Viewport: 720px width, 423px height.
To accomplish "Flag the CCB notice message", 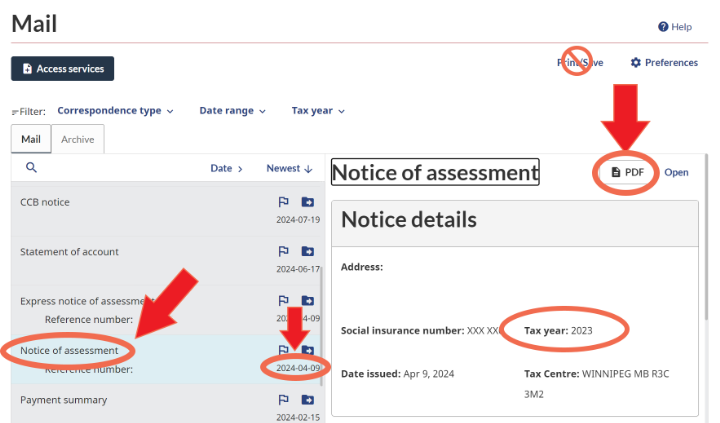I will pyautogui.click(x=284, y=202).
